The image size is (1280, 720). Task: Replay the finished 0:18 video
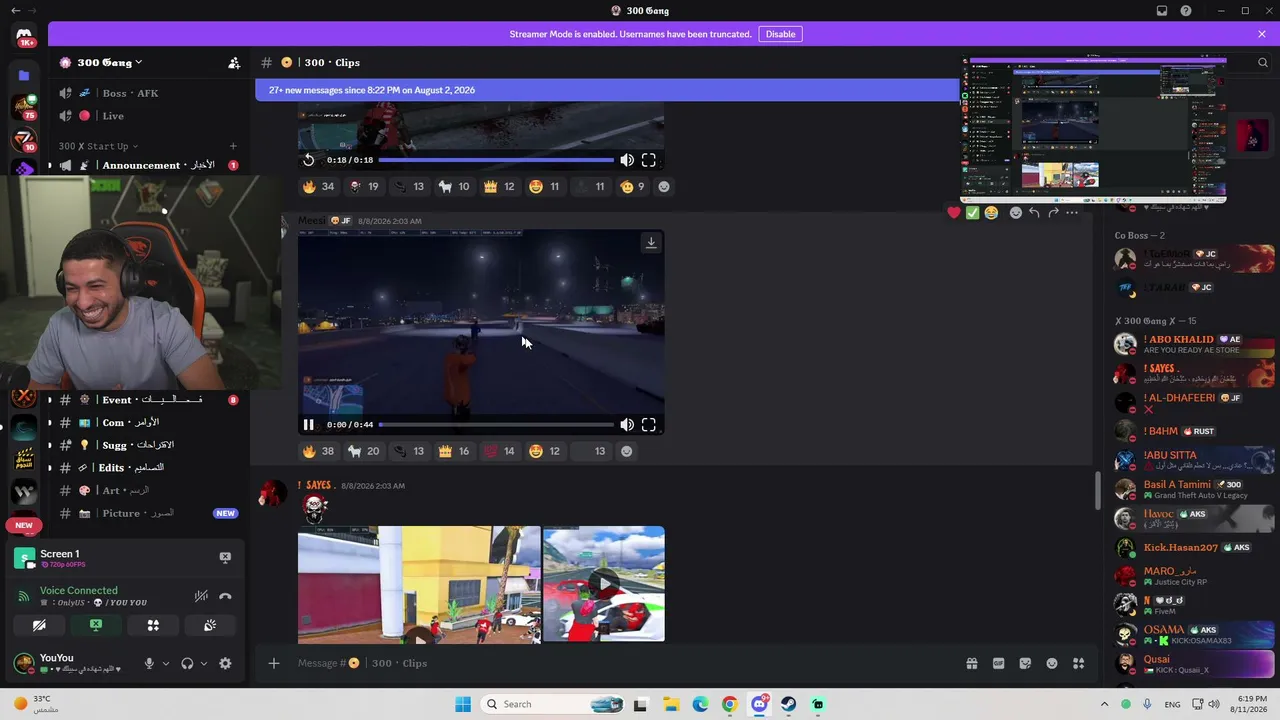(309, 160)
